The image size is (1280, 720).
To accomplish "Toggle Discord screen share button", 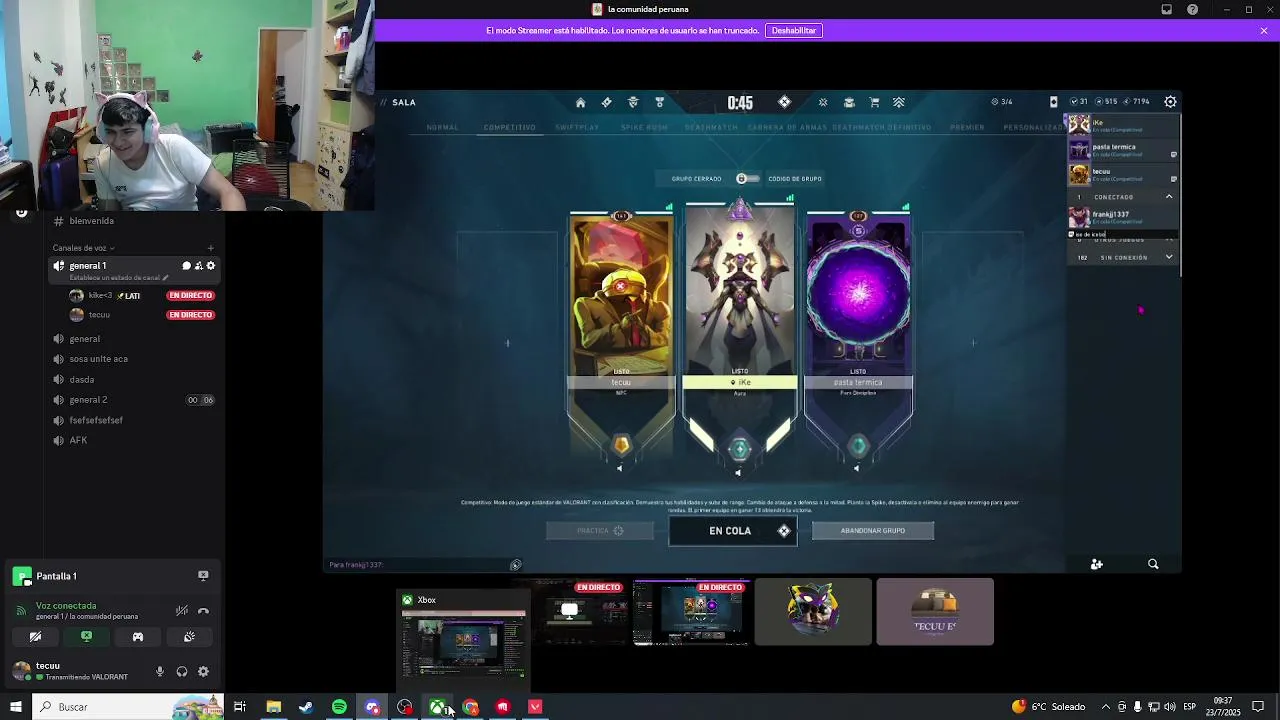I will tap(86, 637).
